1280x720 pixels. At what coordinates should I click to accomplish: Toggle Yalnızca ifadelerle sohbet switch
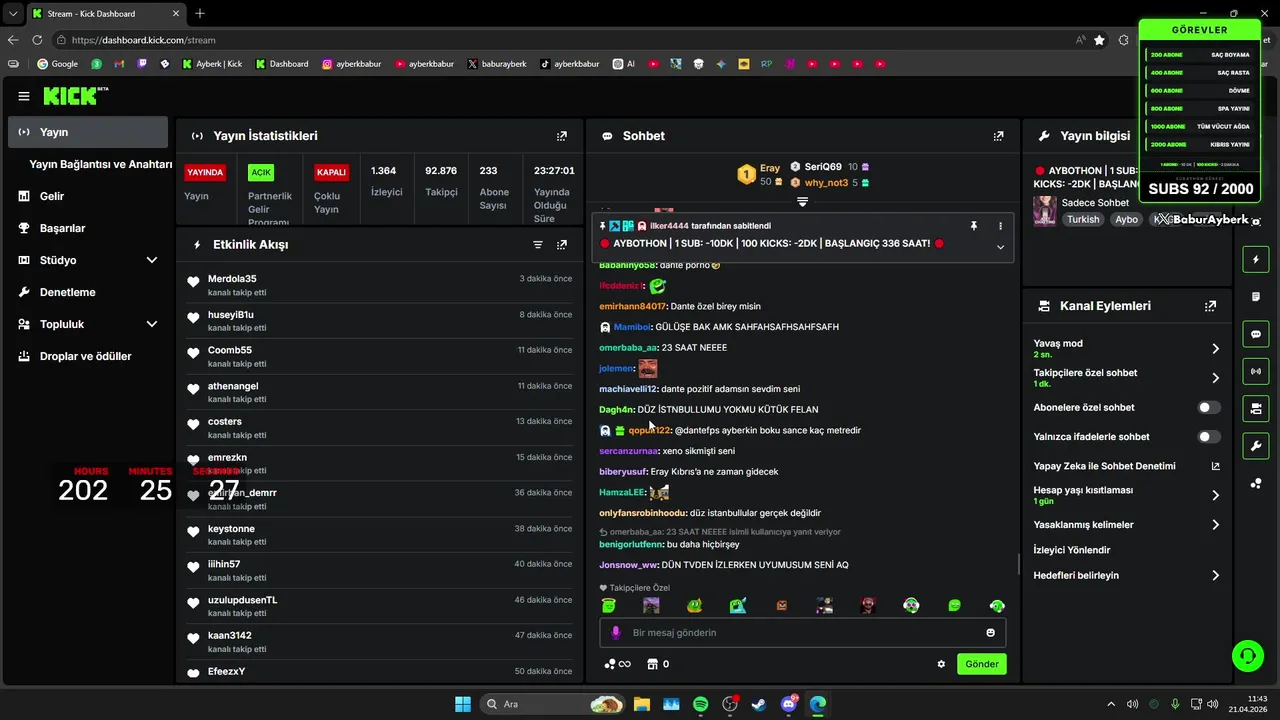(x=1209, y=437)
